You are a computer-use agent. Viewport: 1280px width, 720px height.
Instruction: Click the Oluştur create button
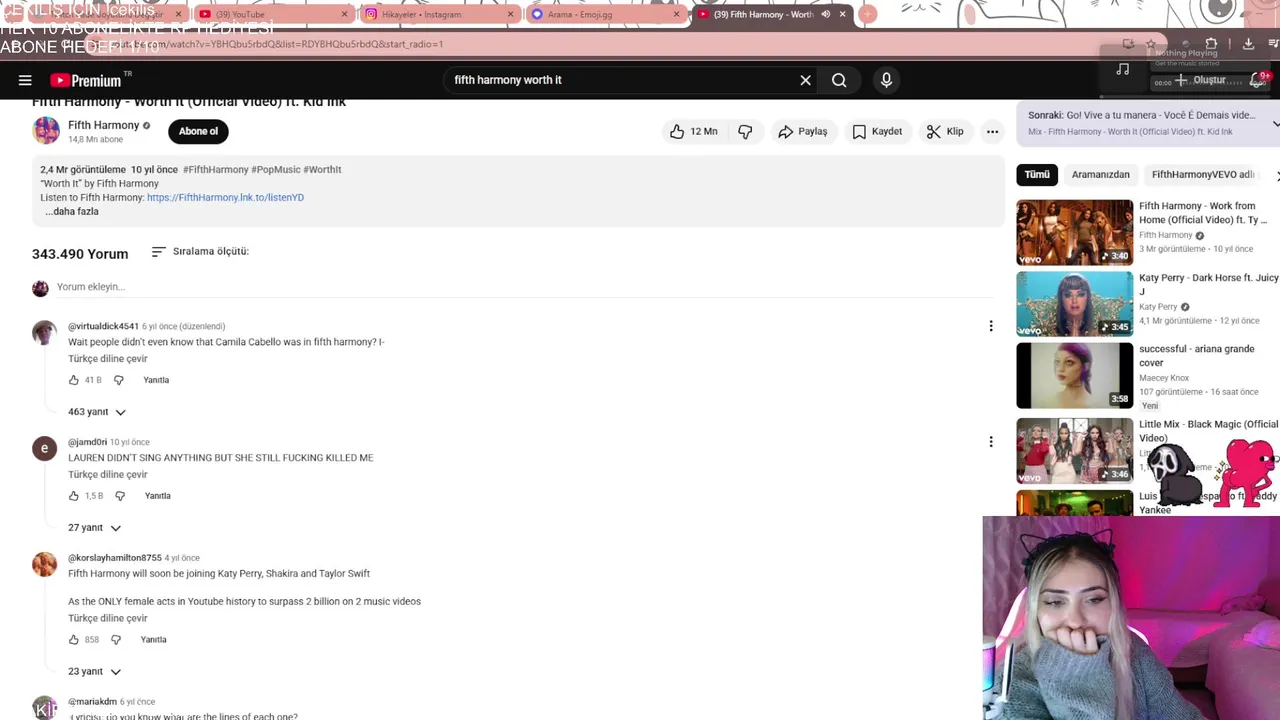click(1199, 80)
